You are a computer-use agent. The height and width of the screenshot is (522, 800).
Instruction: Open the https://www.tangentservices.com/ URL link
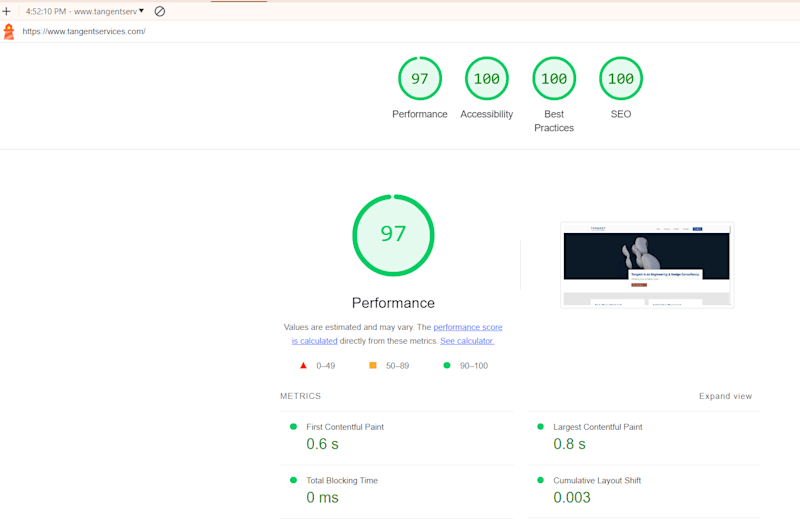[84, 31]
